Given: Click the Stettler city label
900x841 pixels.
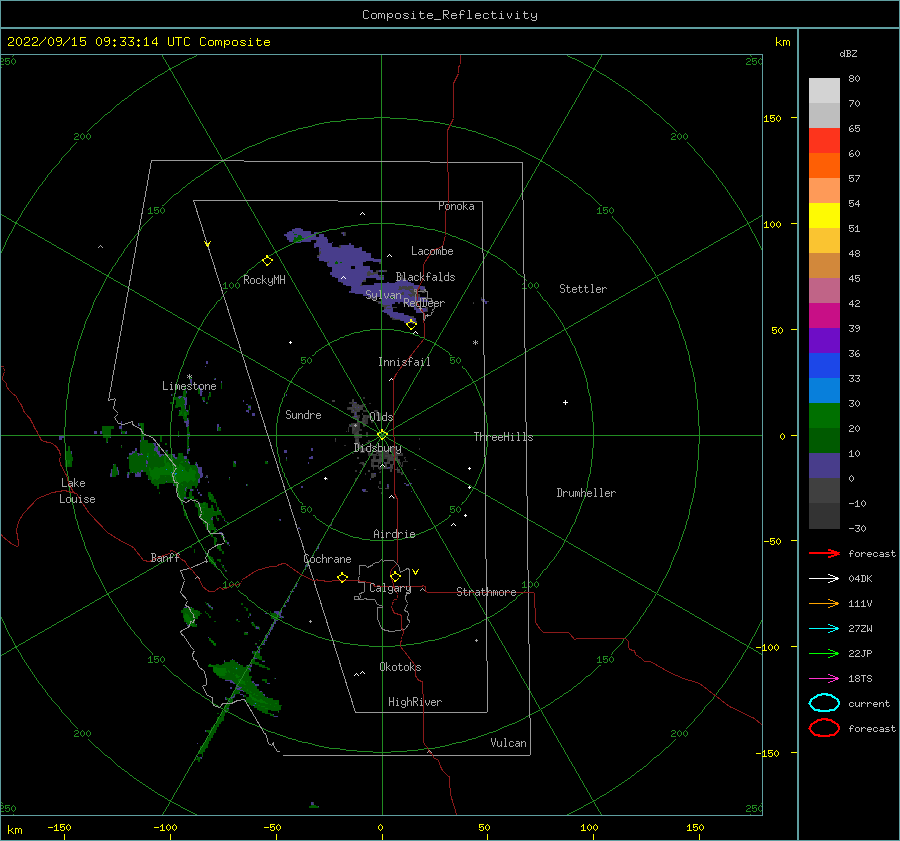Looking at the screenshot, I should (x=583, y=289).
